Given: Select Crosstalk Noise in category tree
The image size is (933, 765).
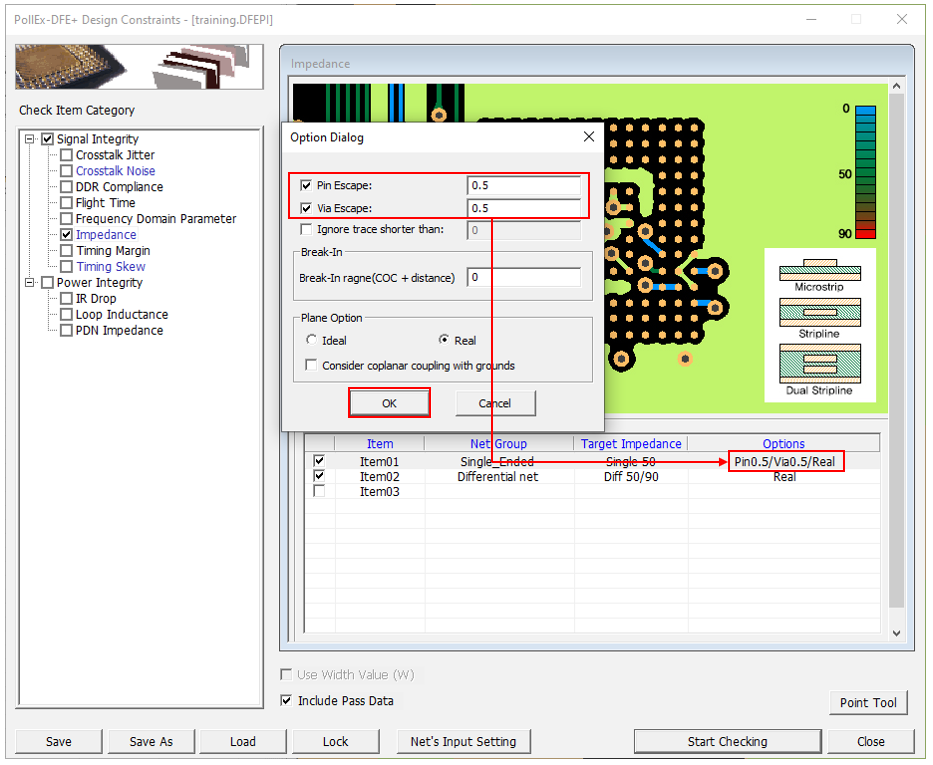Looking at the screenshot, I should point(115,171).
